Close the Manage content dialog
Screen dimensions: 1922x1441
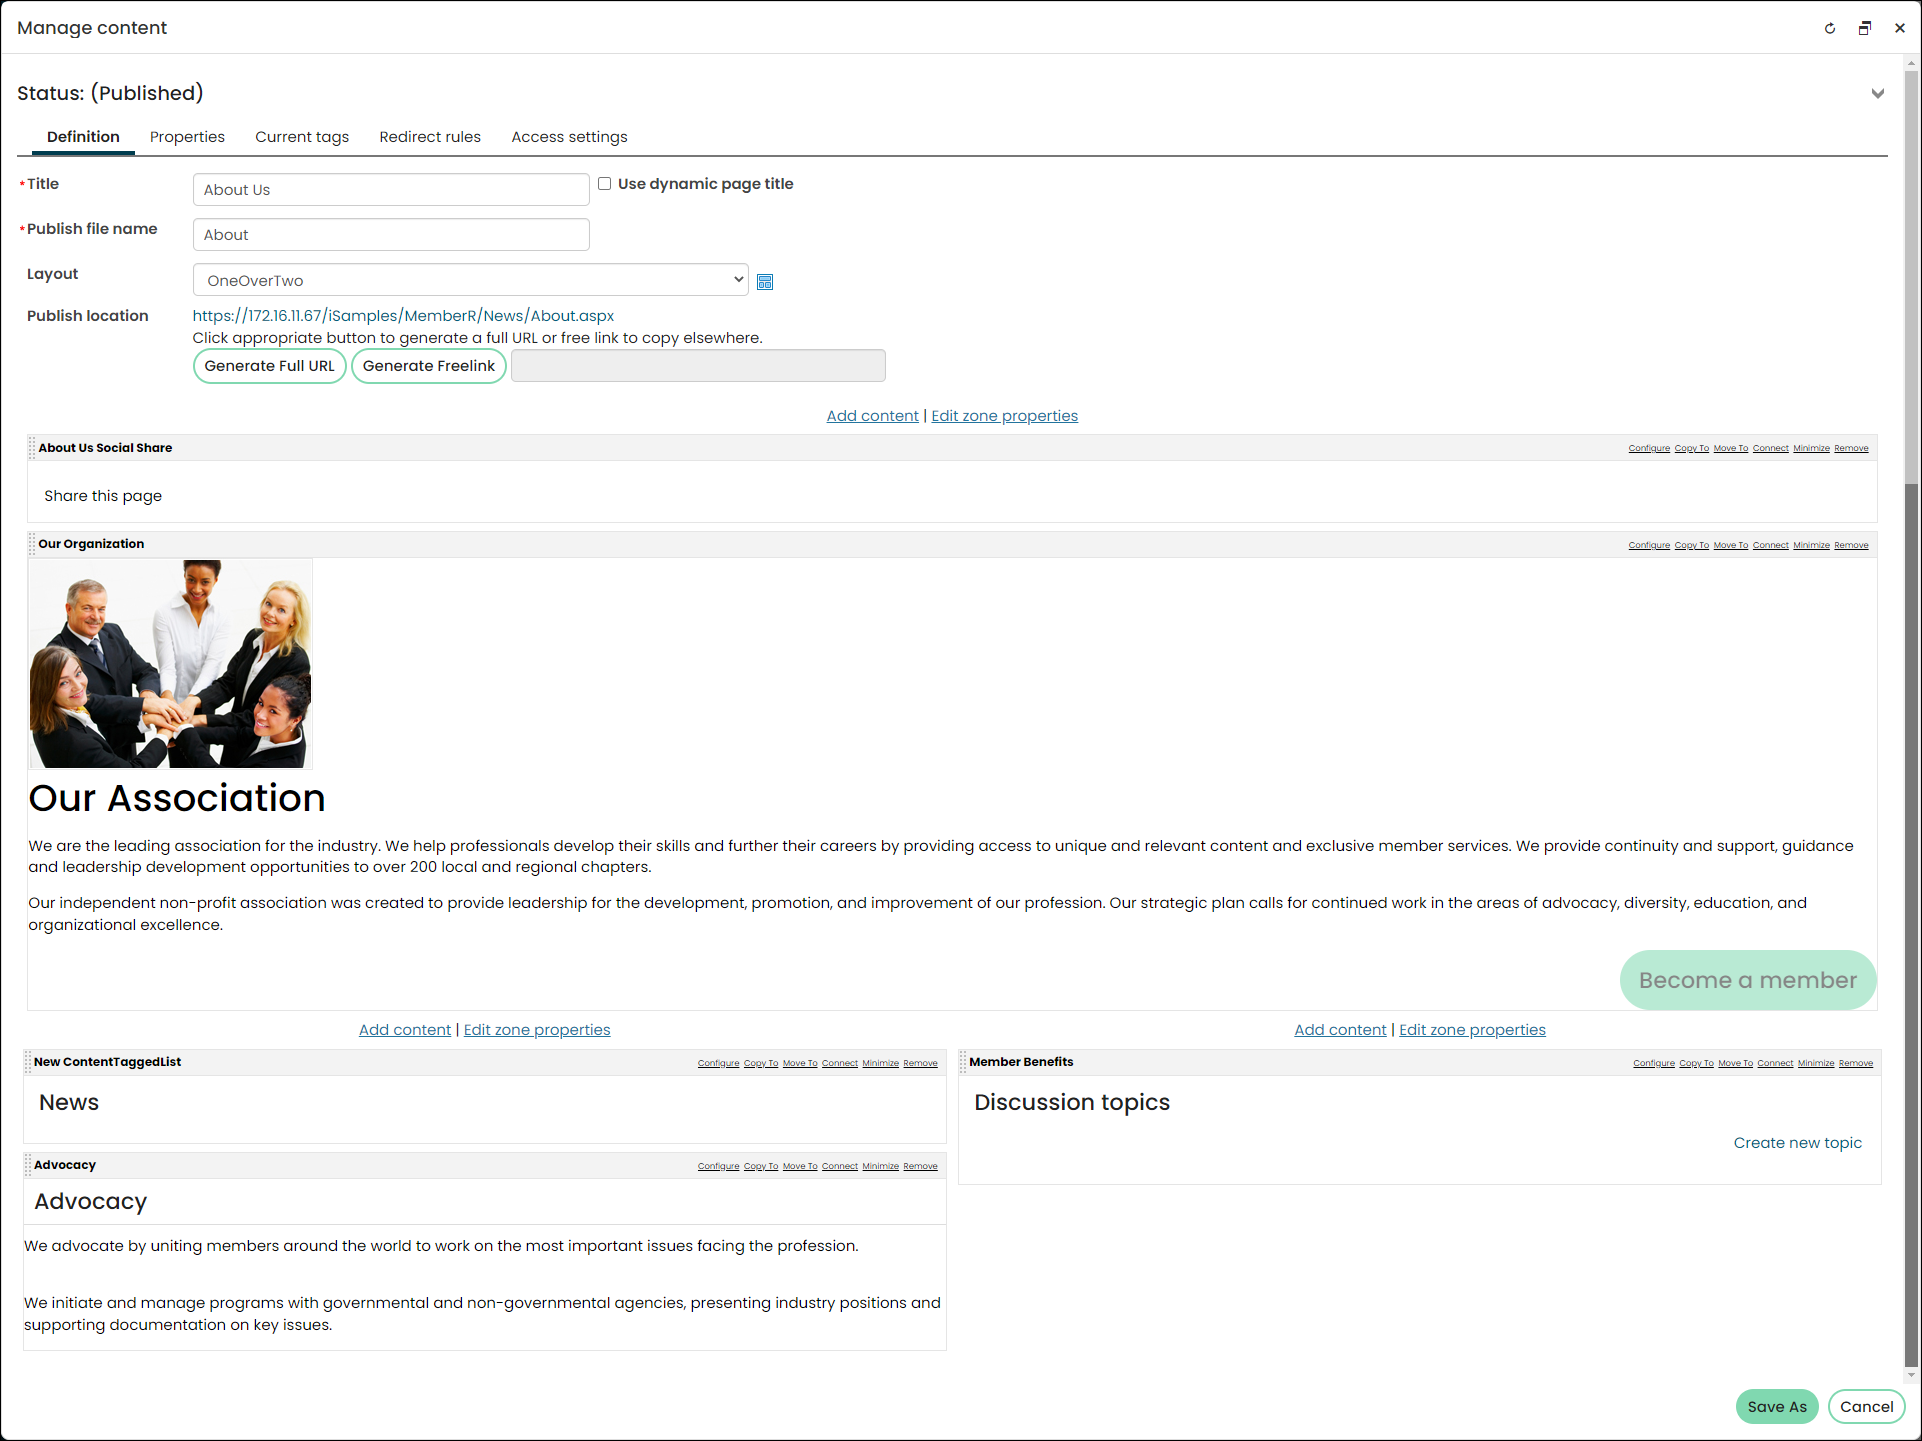tap(1900, 28)
